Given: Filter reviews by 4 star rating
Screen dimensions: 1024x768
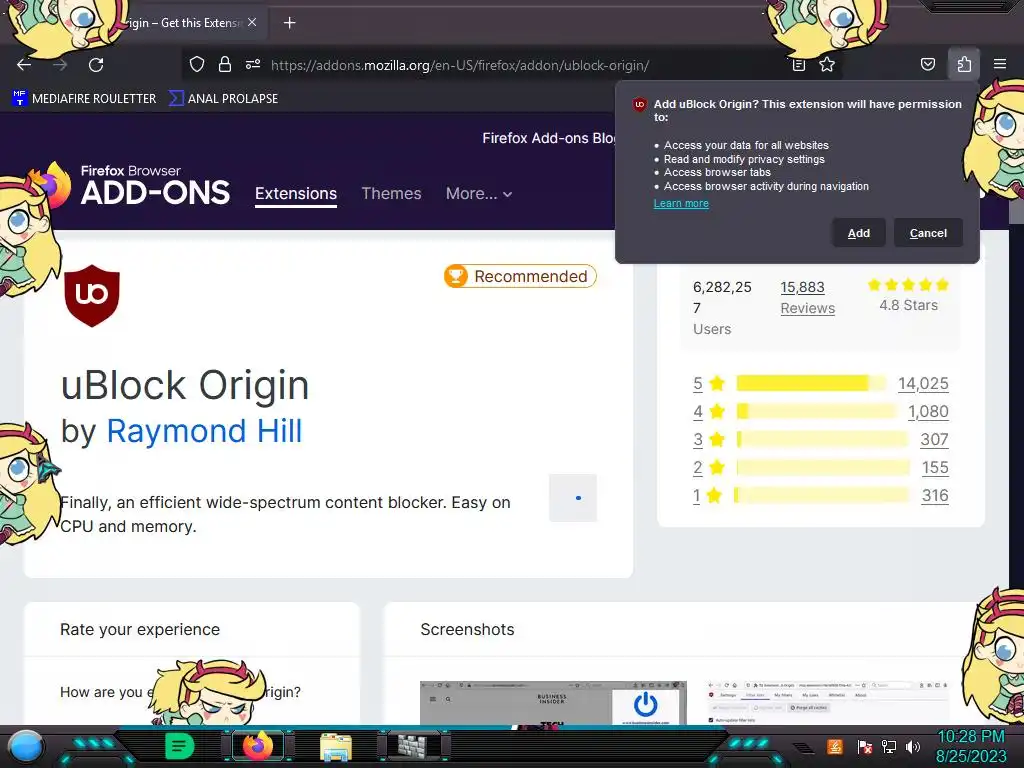Looking at the screenshot, I should point(709,411).
